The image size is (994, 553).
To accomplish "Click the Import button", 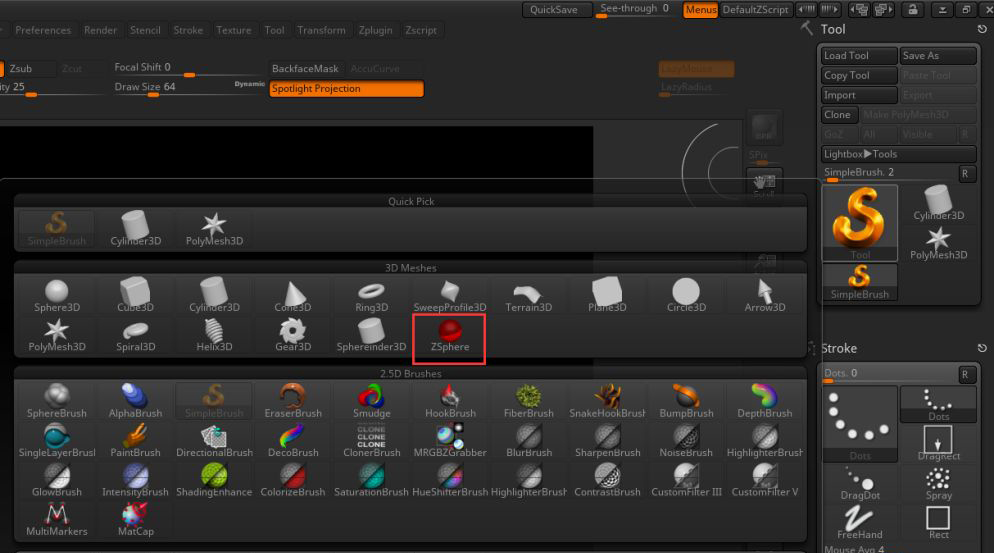I will click(860, 95).
